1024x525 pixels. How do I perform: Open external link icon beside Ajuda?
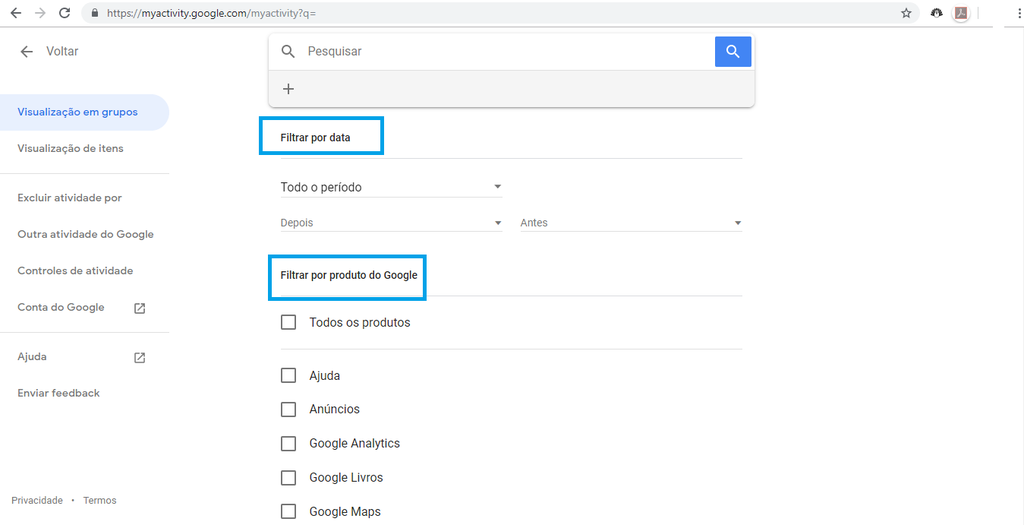point(139,357)
